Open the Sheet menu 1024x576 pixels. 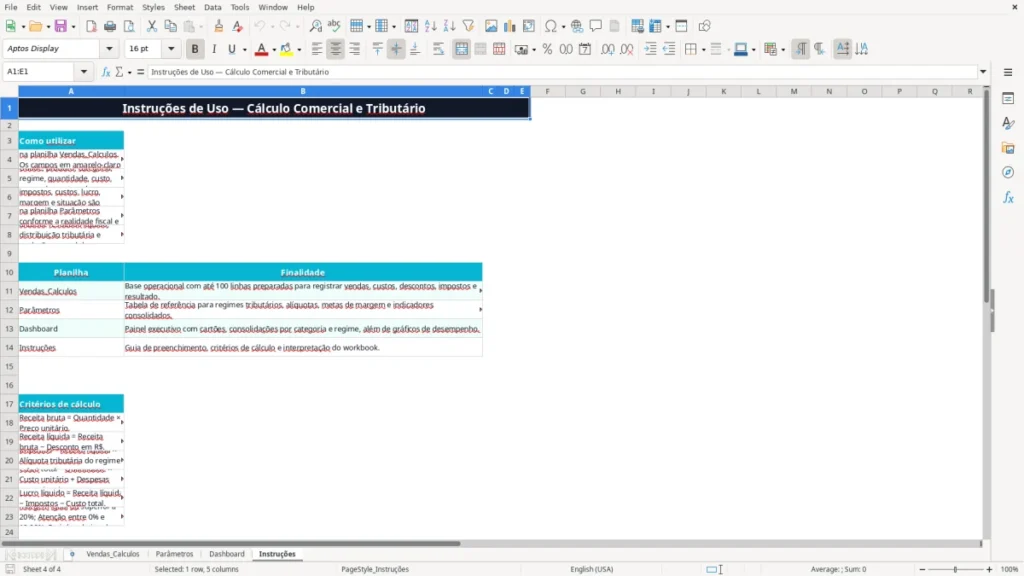[x=184, y=7]
